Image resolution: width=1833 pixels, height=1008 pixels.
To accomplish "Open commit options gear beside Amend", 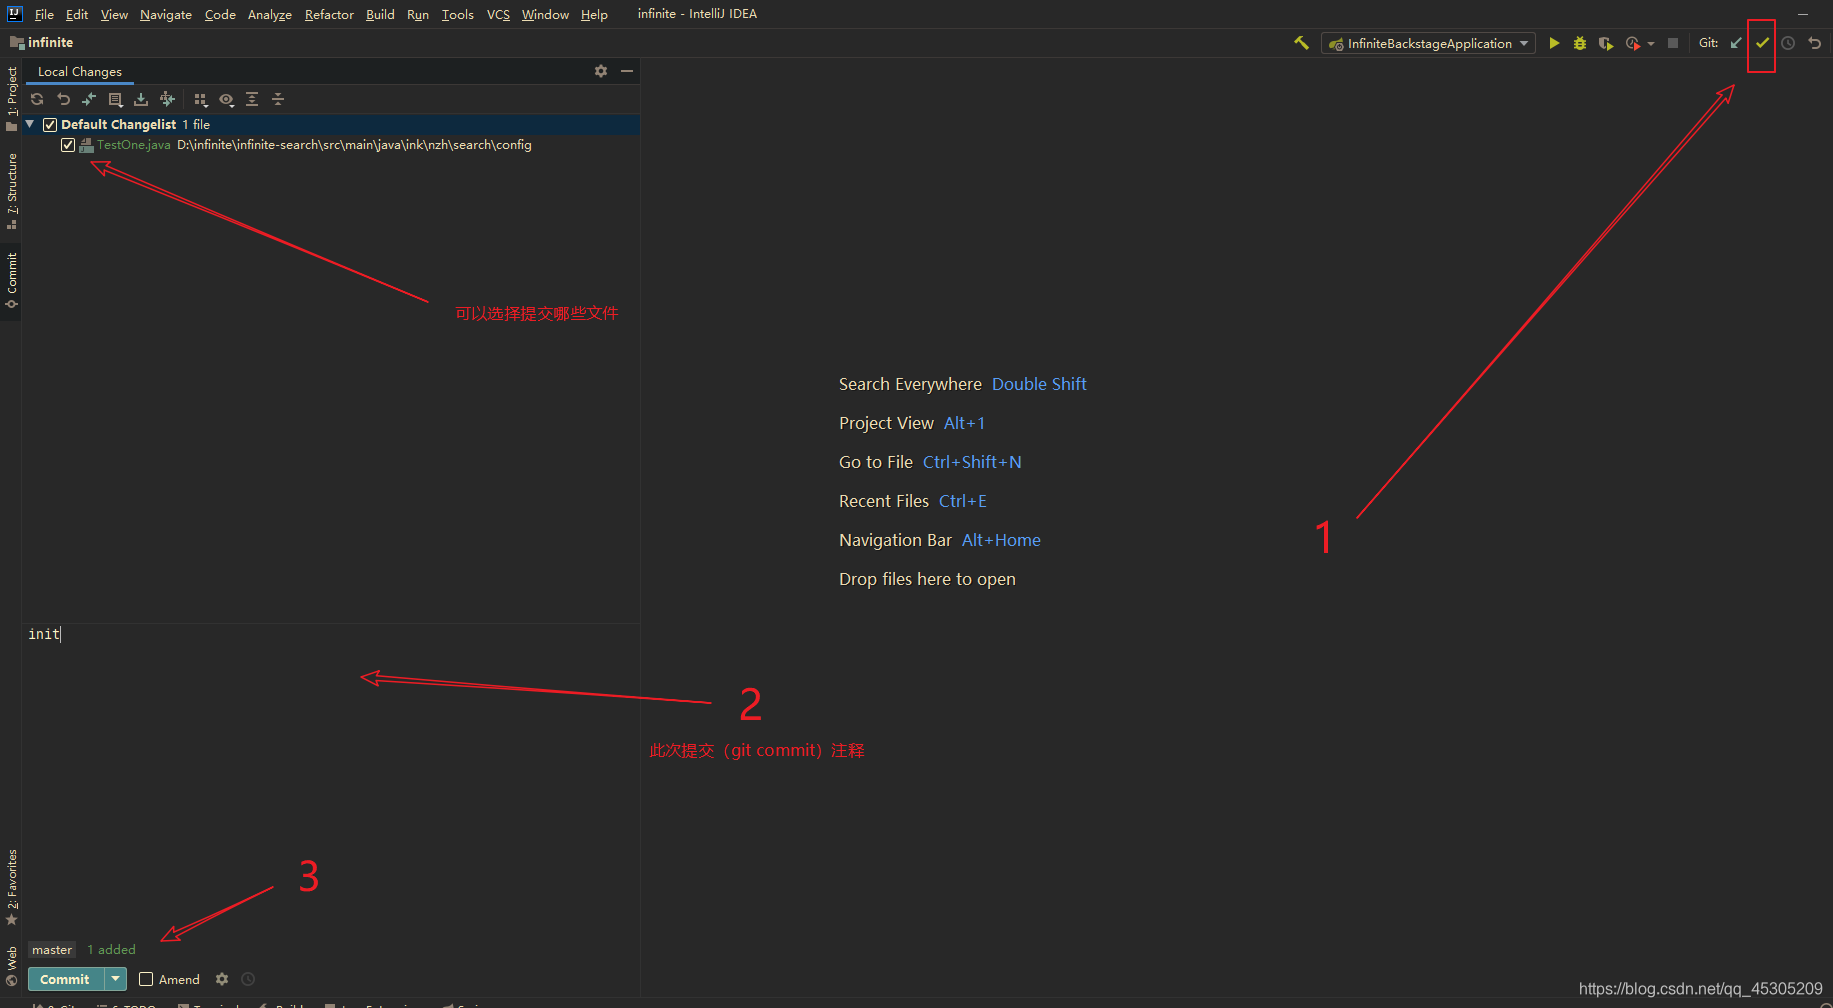I will tap(222, 979).
